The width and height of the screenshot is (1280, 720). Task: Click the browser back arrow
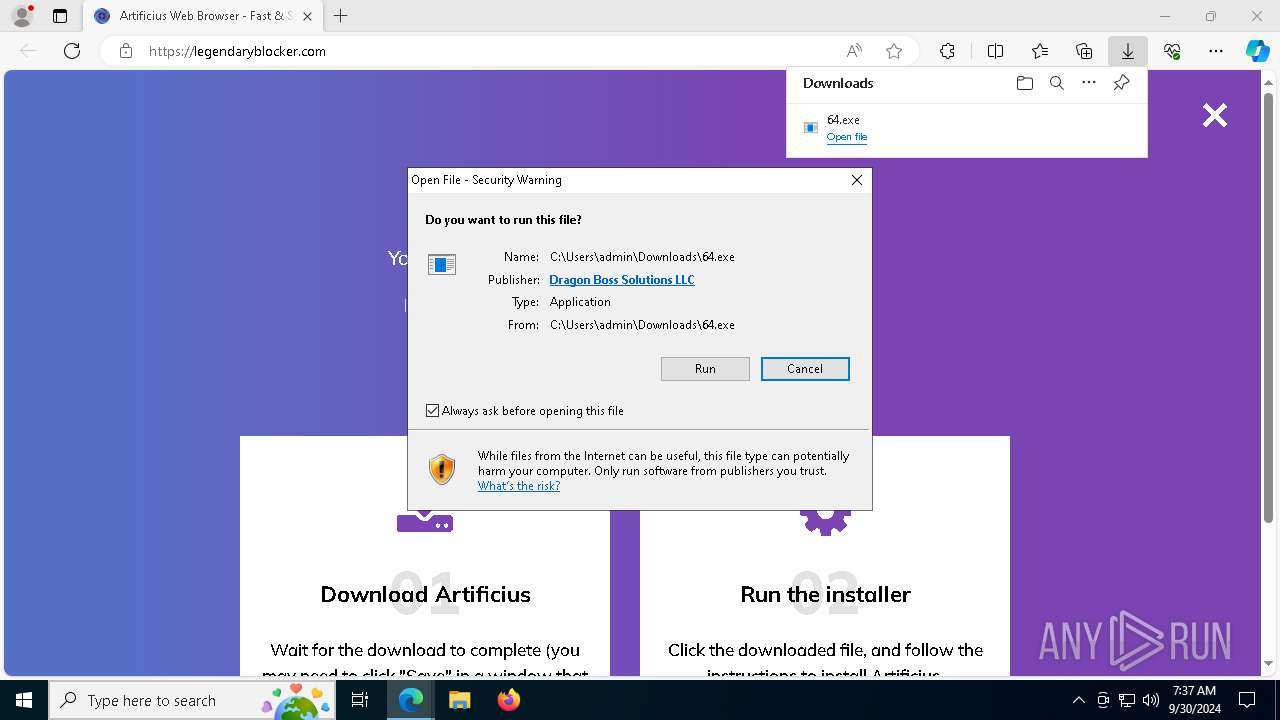click(28, 51)
